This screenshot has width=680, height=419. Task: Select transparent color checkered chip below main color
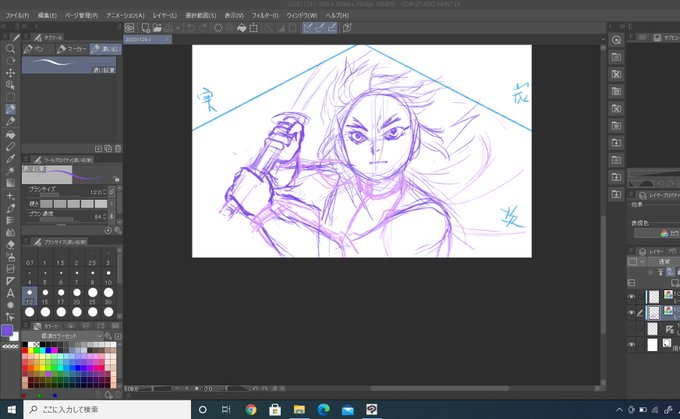(x=10, y=347)
